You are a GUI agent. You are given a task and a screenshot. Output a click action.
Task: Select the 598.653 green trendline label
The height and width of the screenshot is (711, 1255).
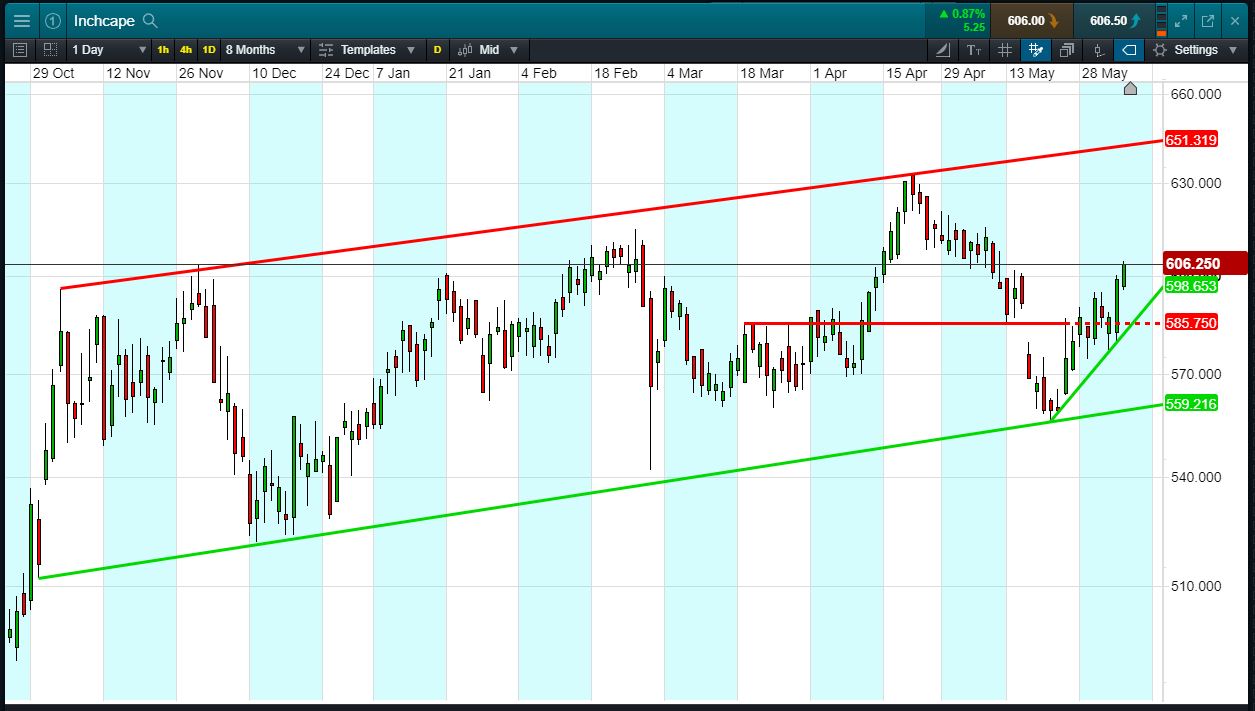(1192, 286)
